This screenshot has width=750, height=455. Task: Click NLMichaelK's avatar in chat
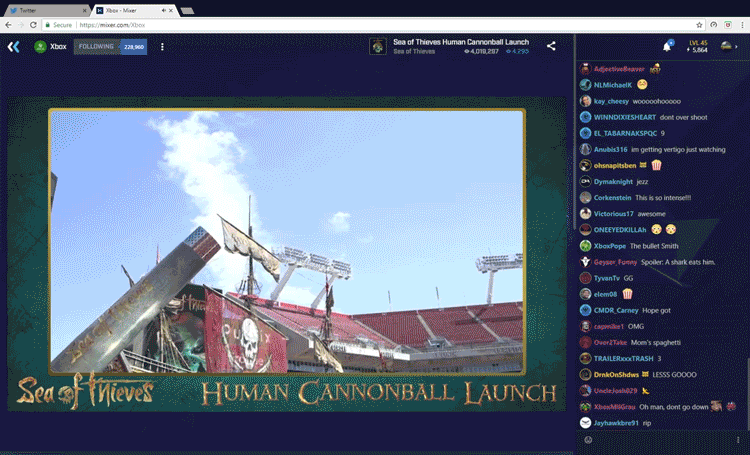coord(585,85)
